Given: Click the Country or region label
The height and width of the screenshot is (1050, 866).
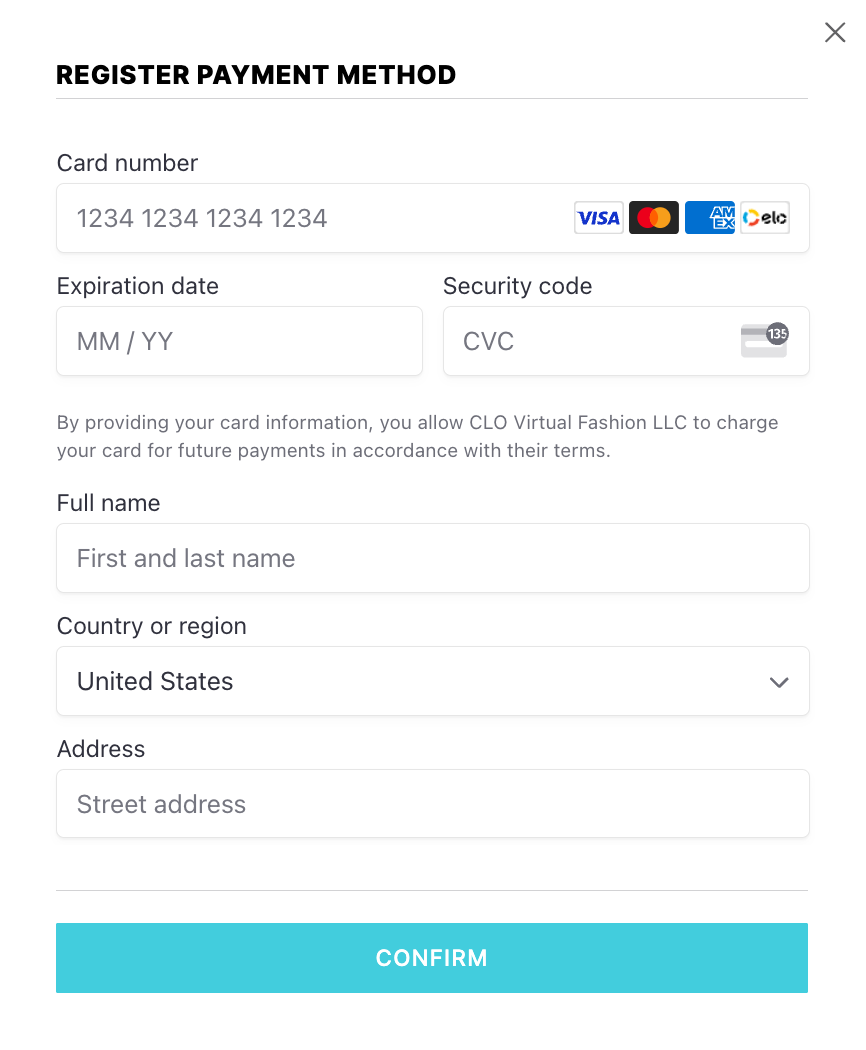Looking at the screenshot, I should click(x=152, y=626).
